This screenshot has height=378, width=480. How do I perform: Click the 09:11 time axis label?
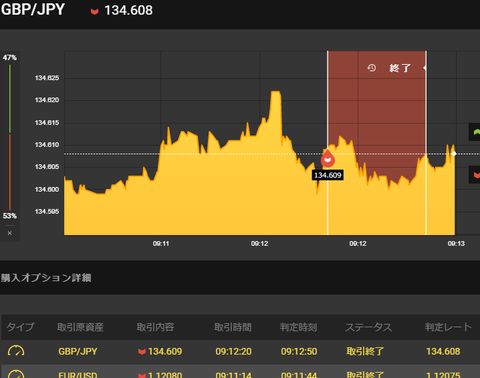tap(161, 244)
